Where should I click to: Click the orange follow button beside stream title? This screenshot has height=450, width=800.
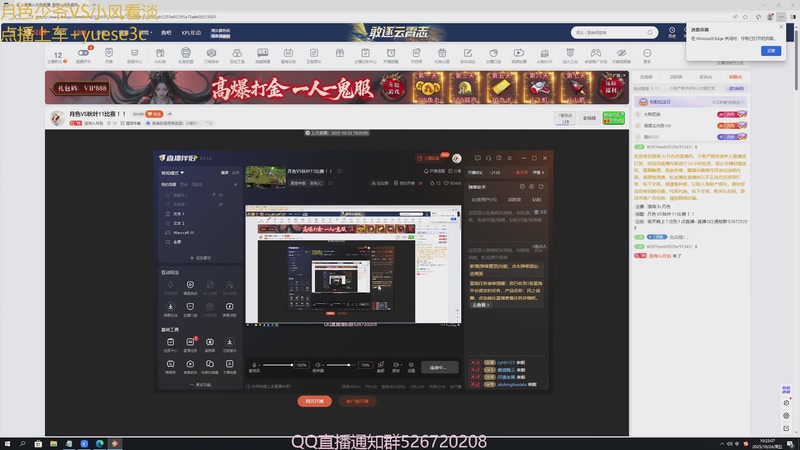154,114
